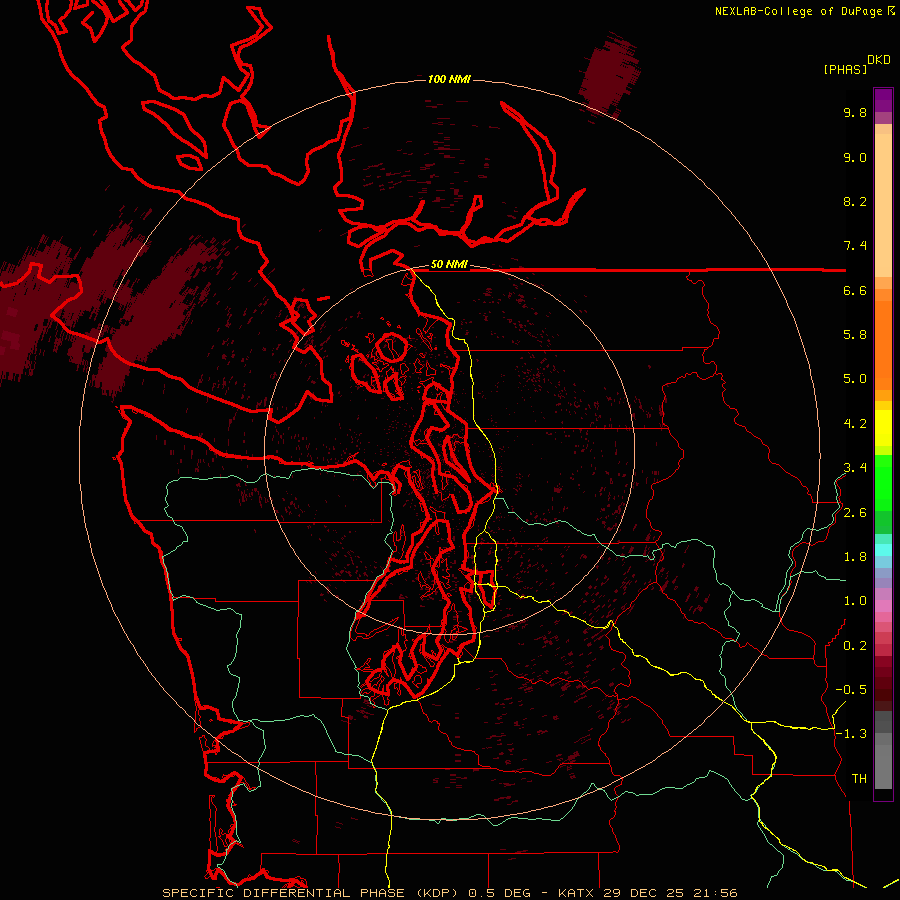Click the 7.4 legend value
Image resolution: width=900 pixels, height=900 pixels.
[x=855, y=246]
